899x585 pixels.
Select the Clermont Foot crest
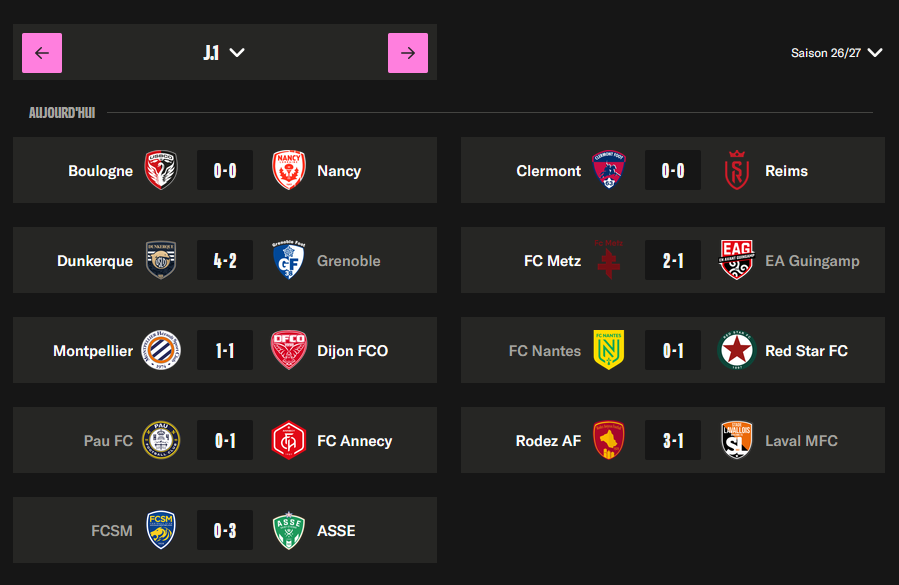(x=609, y=170)
